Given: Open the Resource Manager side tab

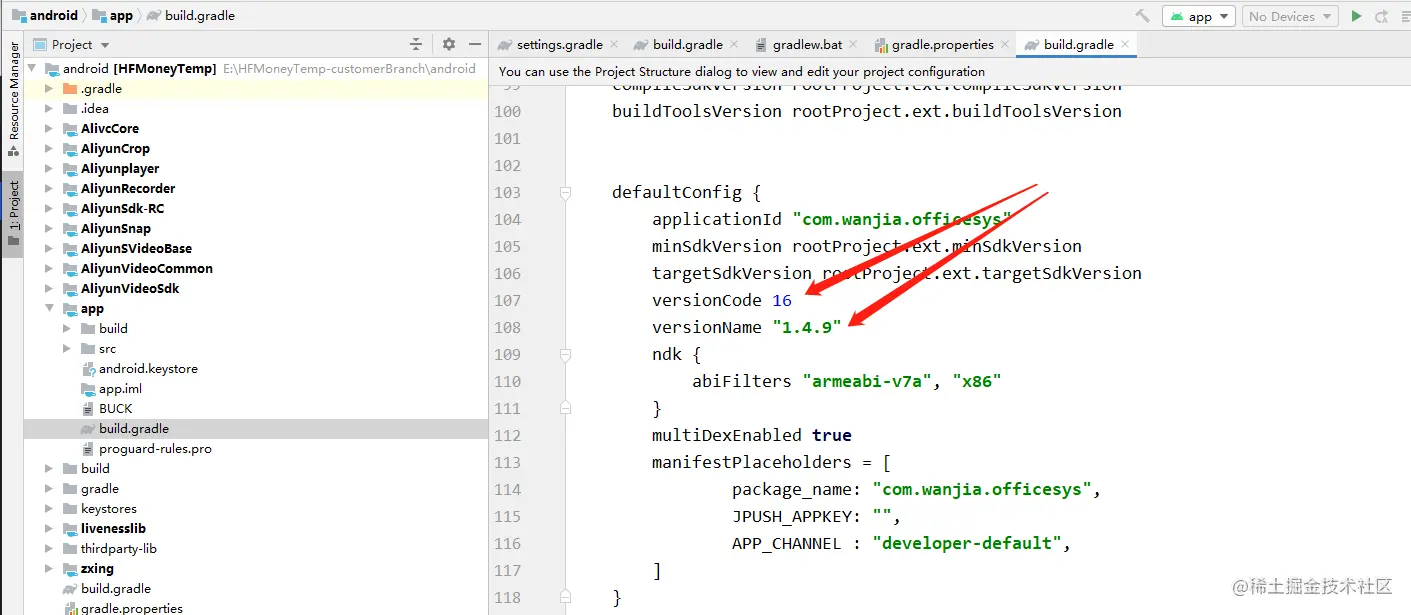Looking at the screenshot, I should (13, 97).
